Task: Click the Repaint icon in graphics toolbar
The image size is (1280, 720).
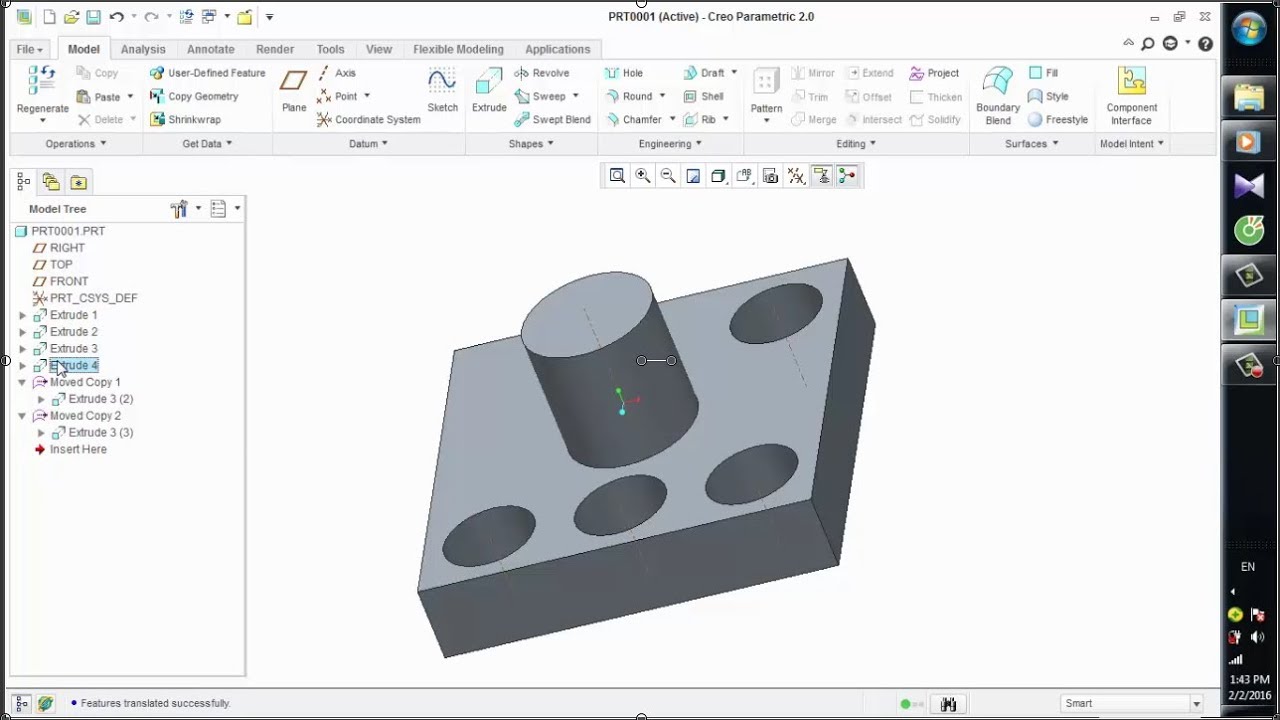Action: click(693, 176)
